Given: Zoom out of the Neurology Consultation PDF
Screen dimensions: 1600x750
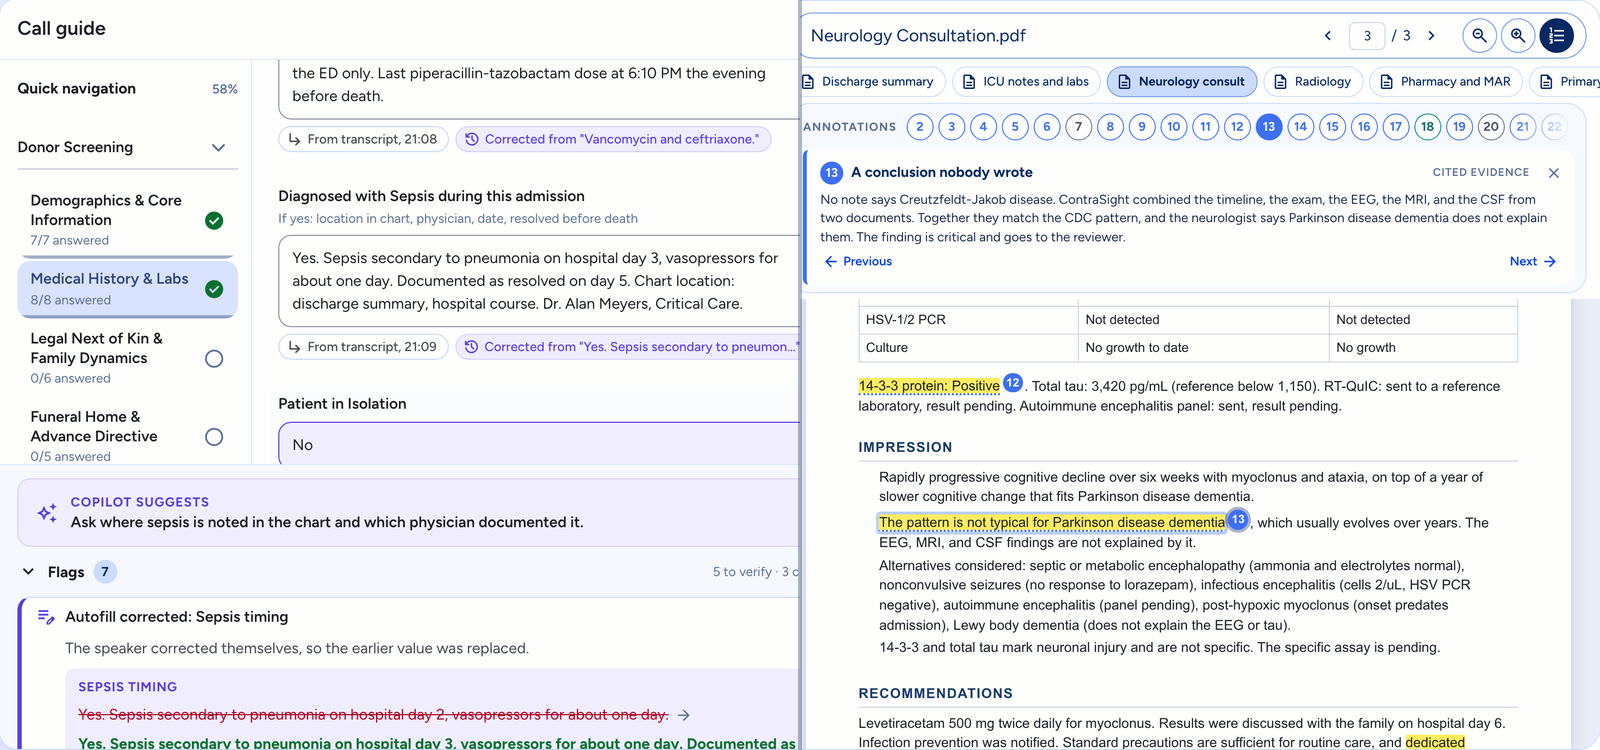Looking at the screenshot, I should [1479, 36].
